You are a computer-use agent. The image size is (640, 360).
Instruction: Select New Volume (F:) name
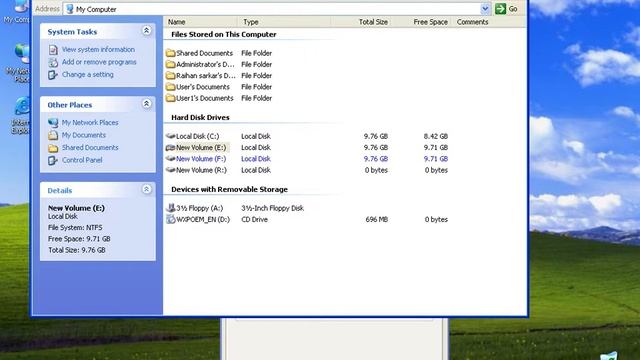coord(201,159)
